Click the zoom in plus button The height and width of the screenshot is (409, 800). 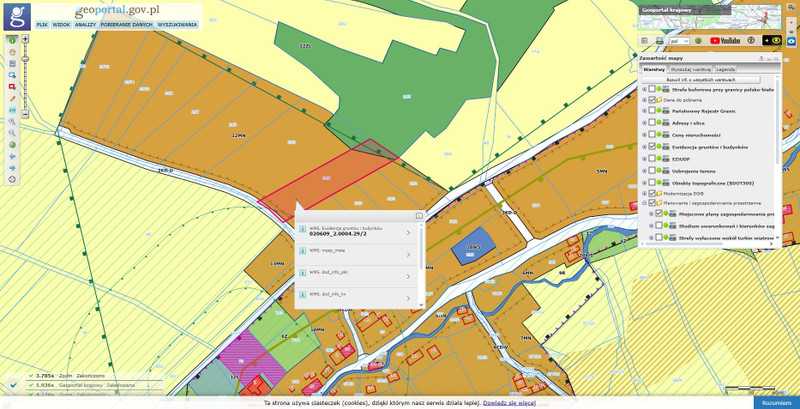(x=25, y=38)
